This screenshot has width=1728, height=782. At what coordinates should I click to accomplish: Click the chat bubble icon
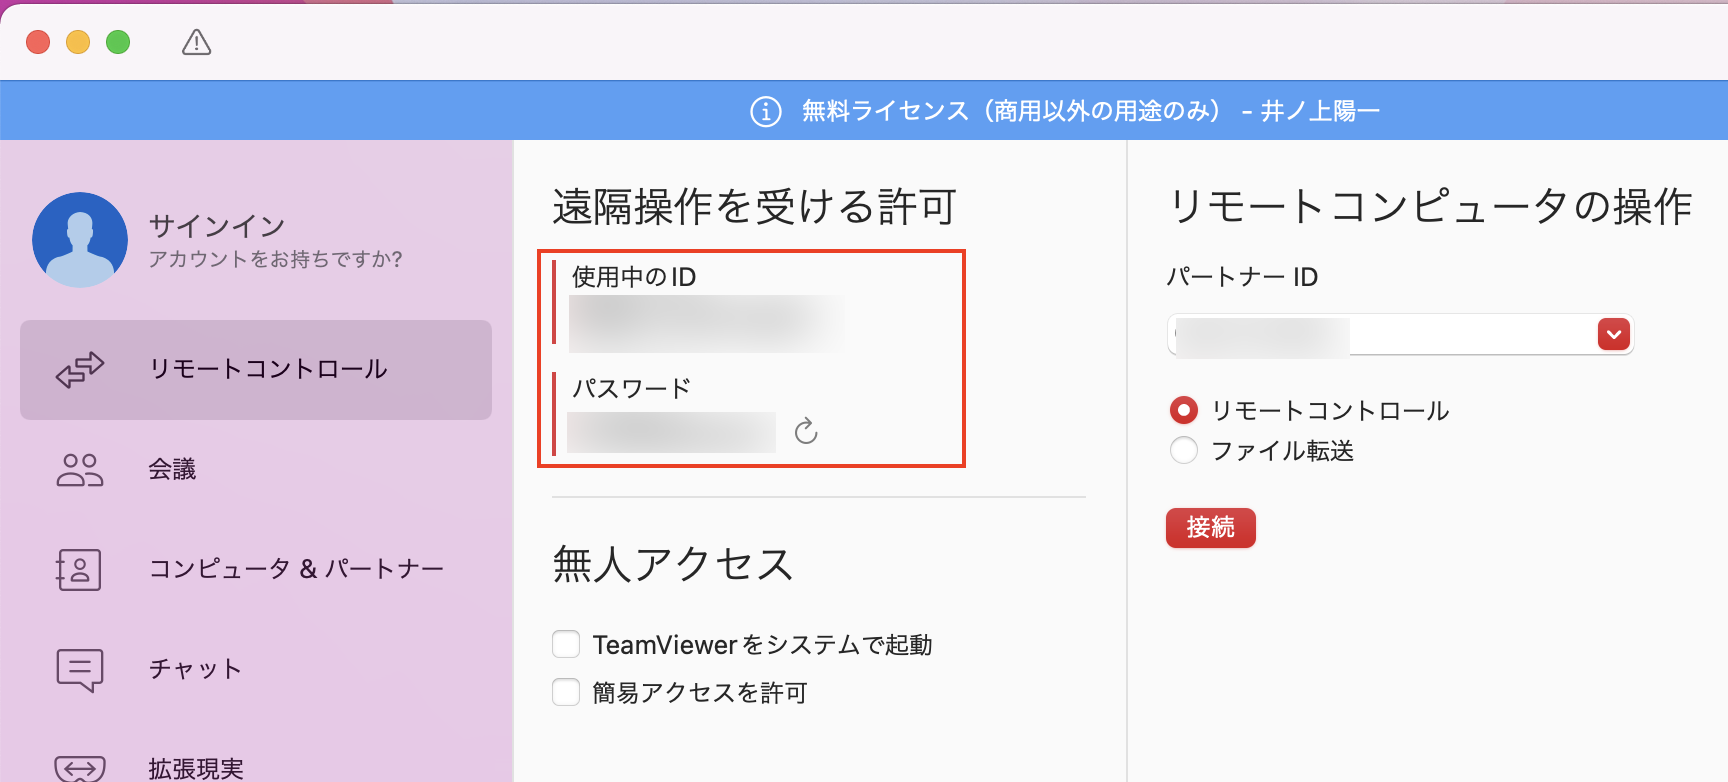point(80,669)
